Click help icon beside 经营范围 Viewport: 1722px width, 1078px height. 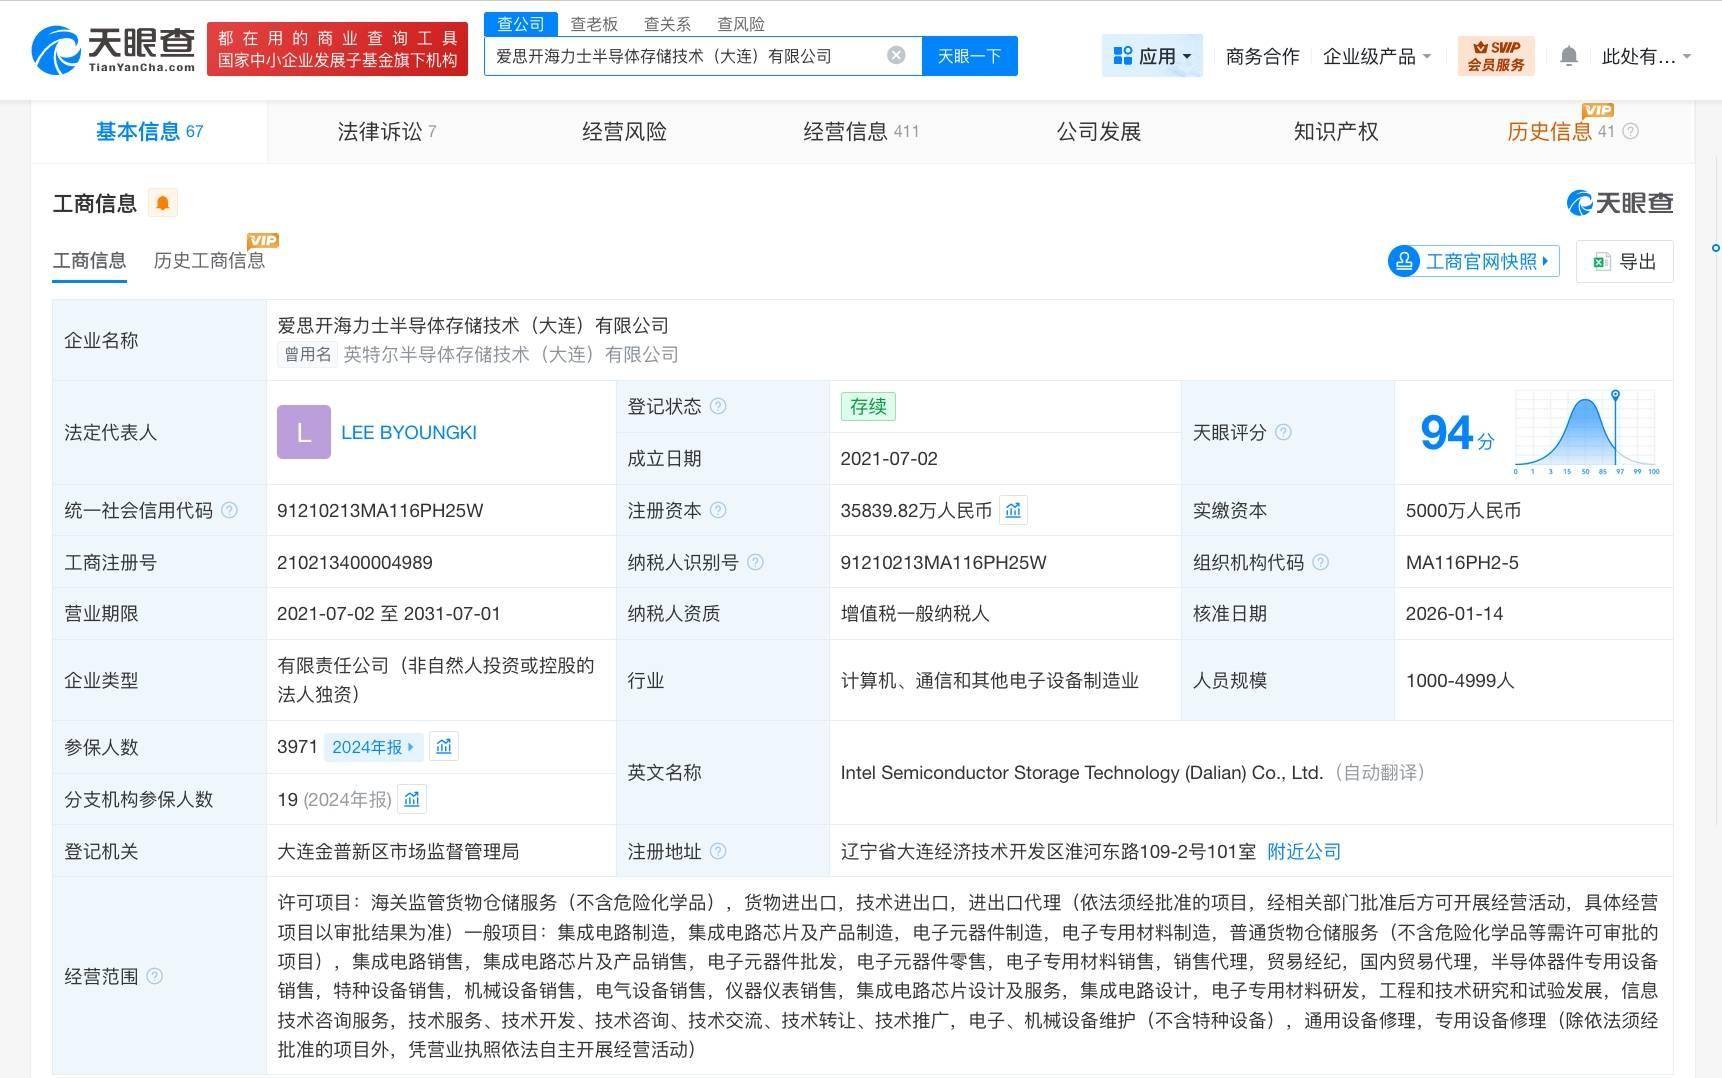[x=154, y=976]
